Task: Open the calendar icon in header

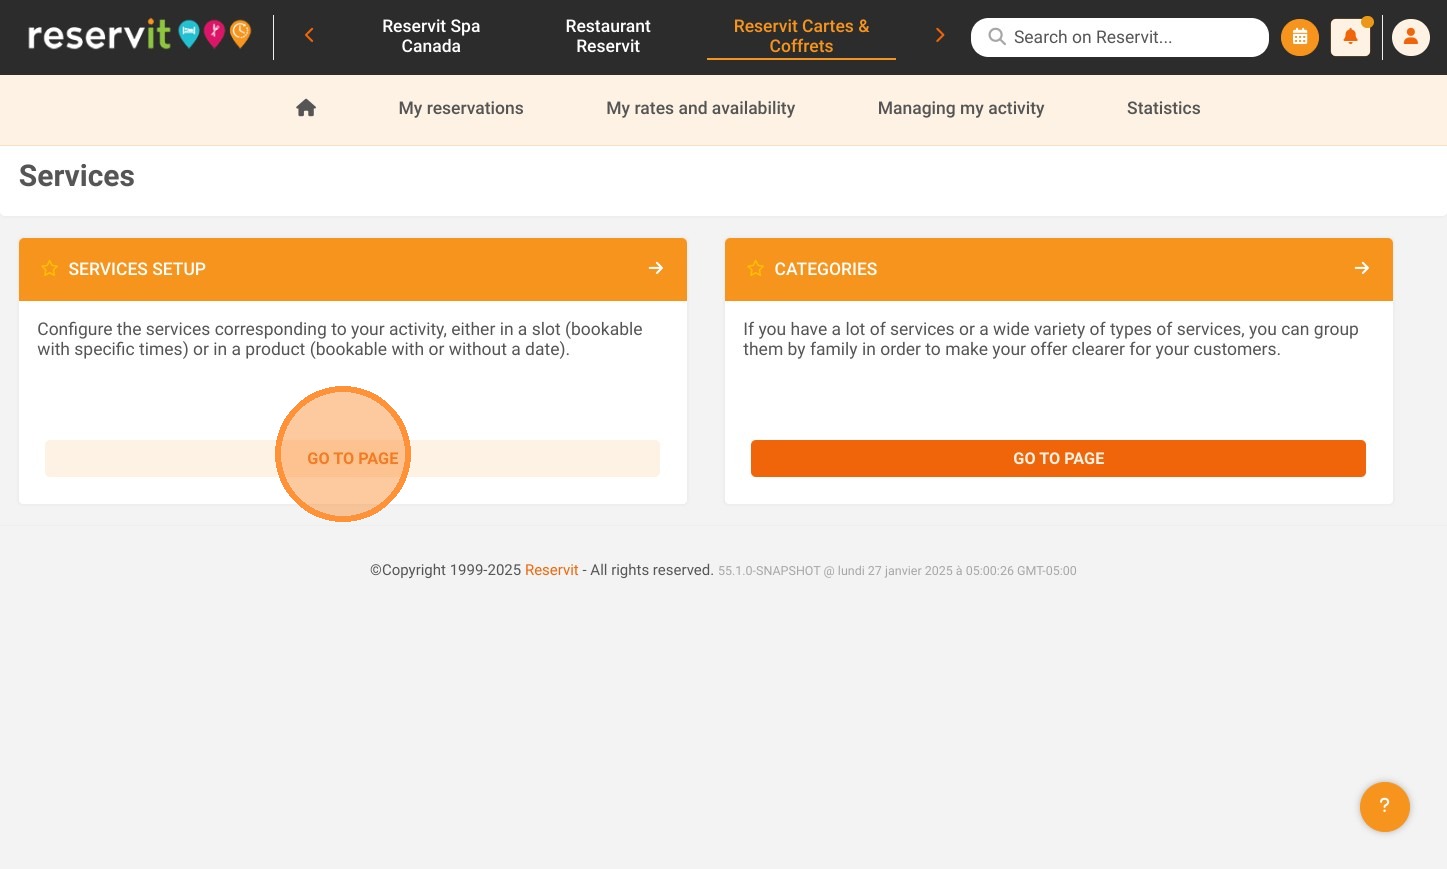Action: (x=1300, y=37)
